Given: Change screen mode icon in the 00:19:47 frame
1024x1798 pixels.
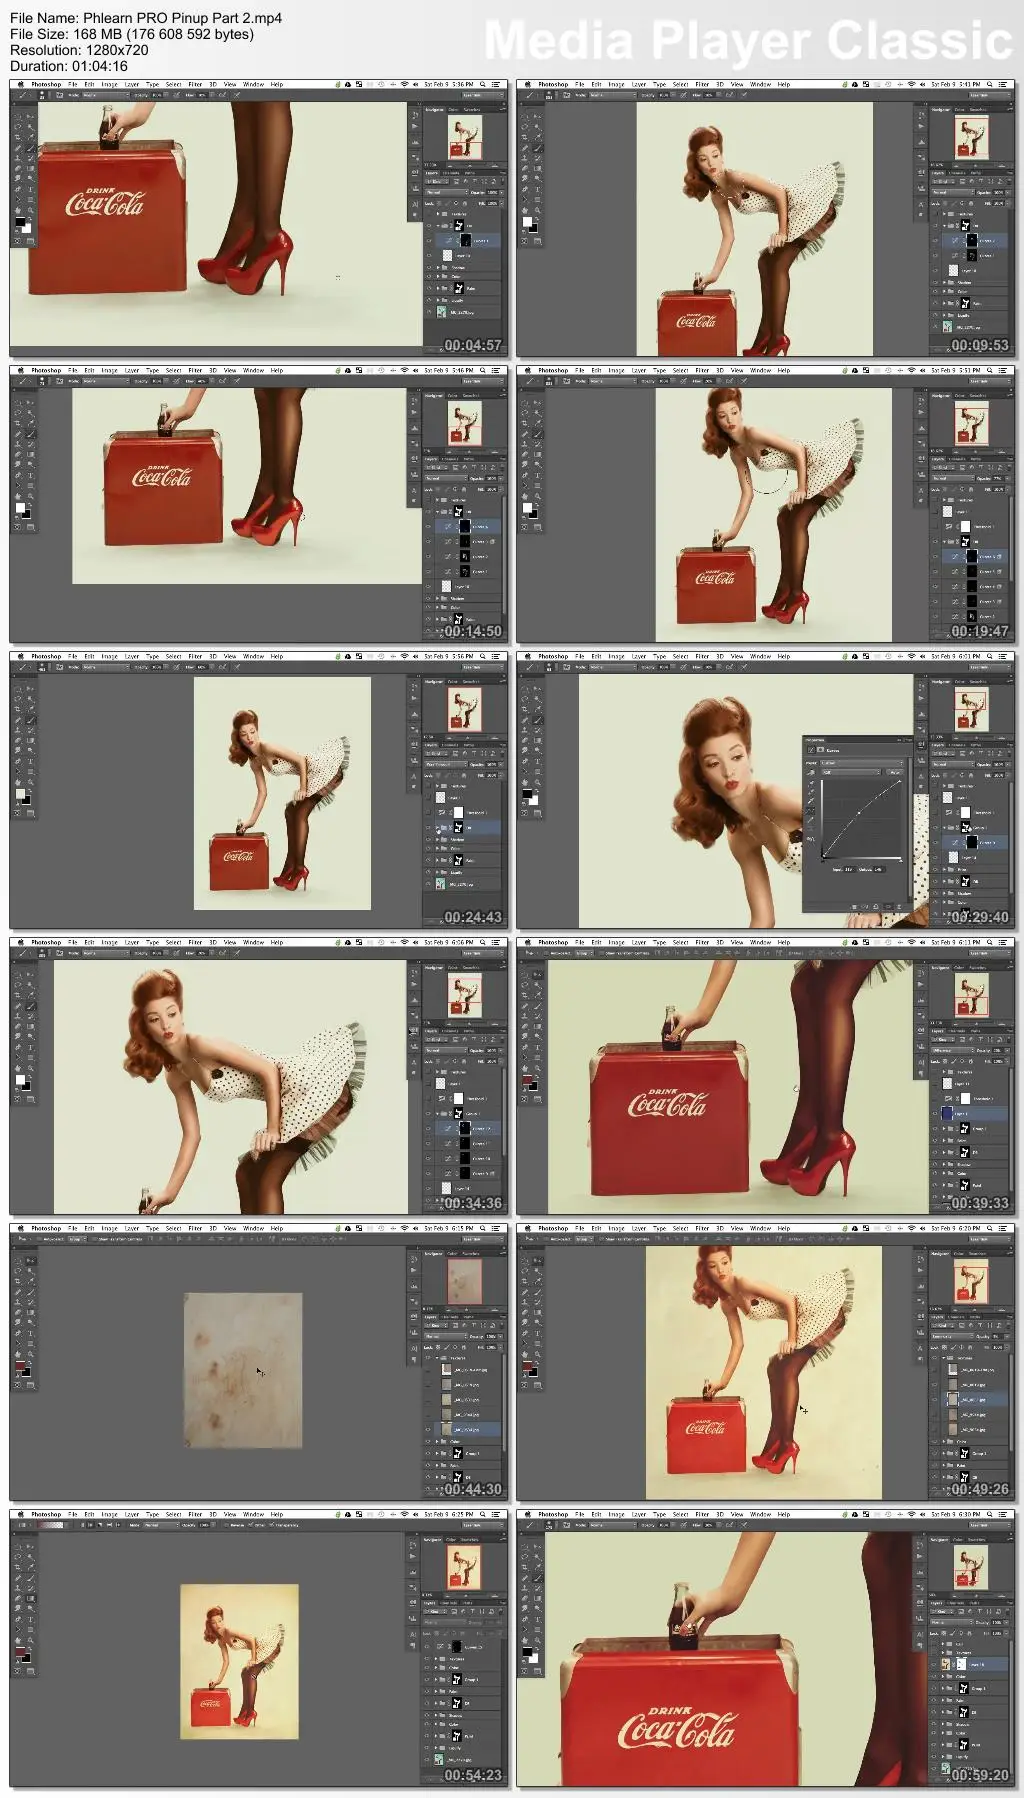Looking at the screenshot, I should click(538, 526).
